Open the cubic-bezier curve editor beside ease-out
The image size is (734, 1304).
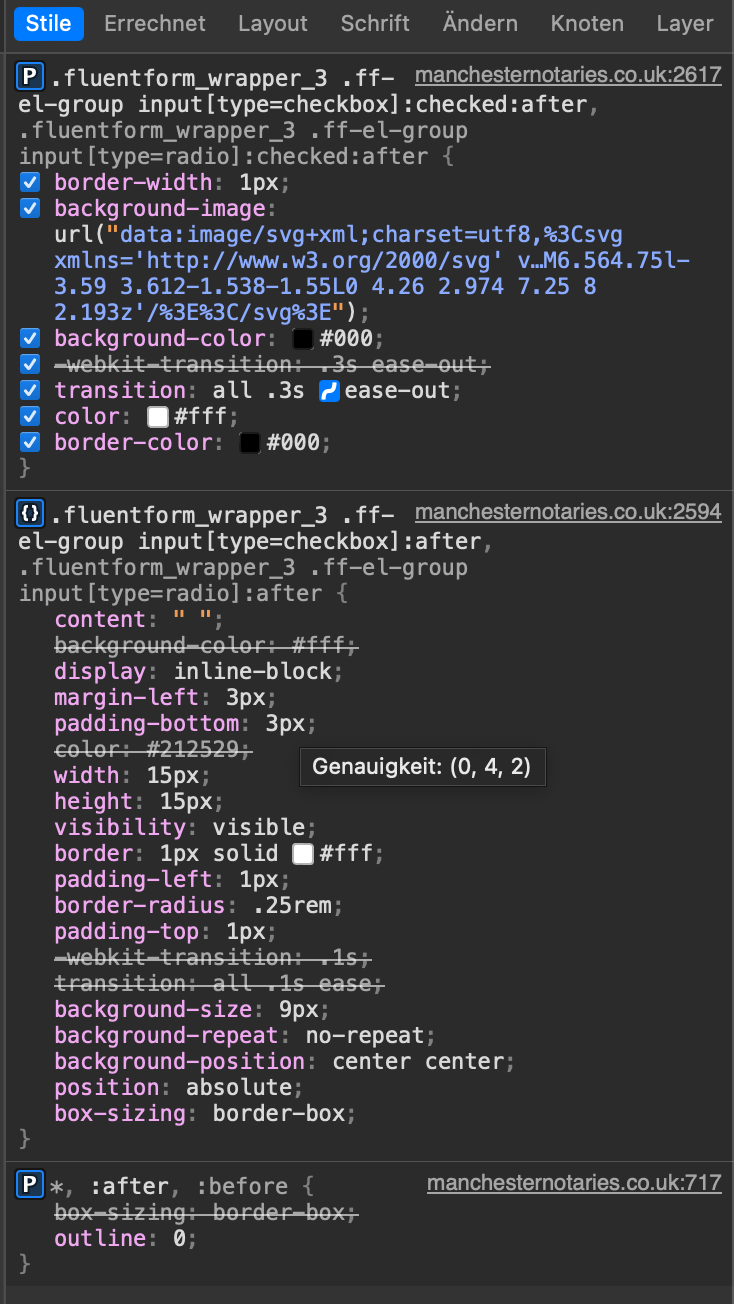tap(330, 390)
